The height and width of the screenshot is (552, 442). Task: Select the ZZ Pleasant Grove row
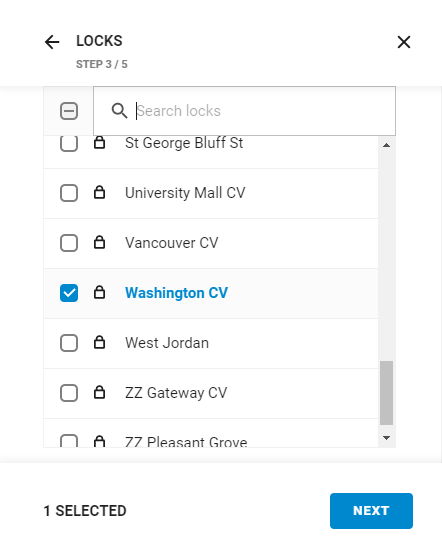pos(211,433)
